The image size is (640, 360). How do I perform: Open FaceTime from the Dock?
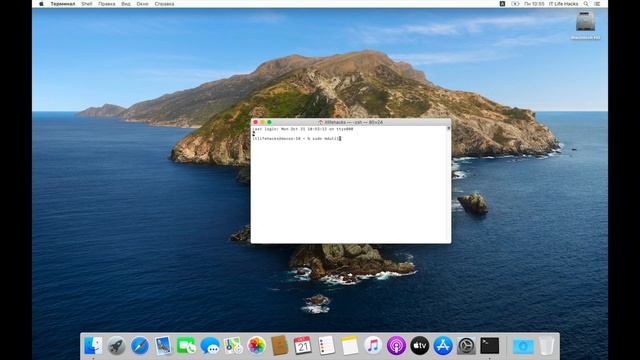[x=186, y=346]
